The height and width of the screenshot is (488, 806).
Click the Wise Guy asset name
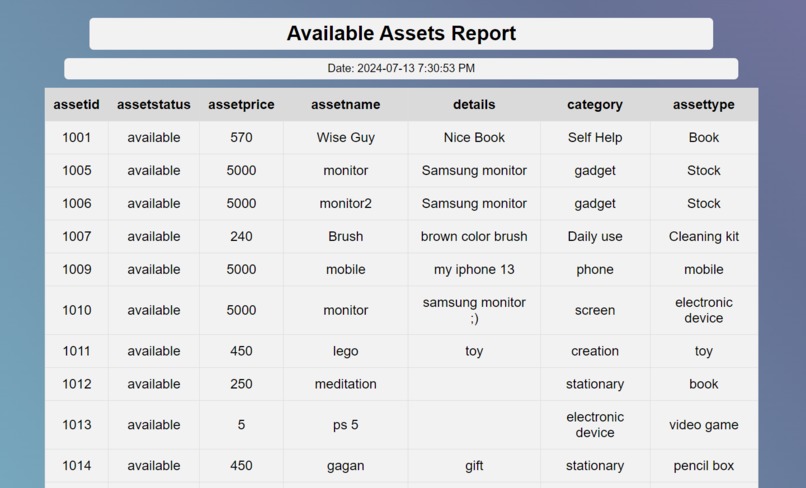coord(345,137)
